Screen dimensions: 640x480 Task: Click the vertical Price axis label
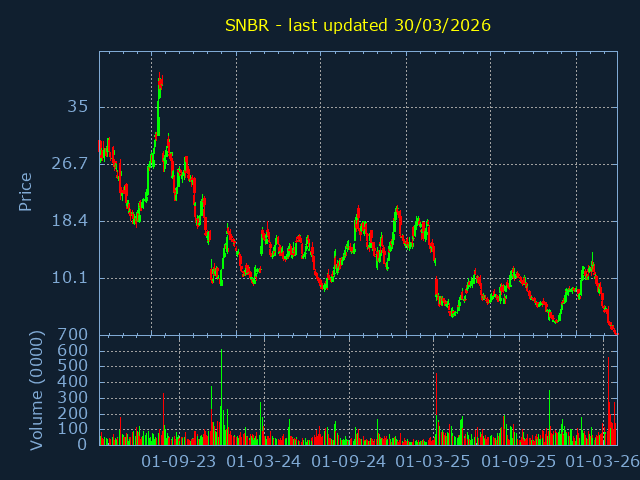(x=26, y=192)
